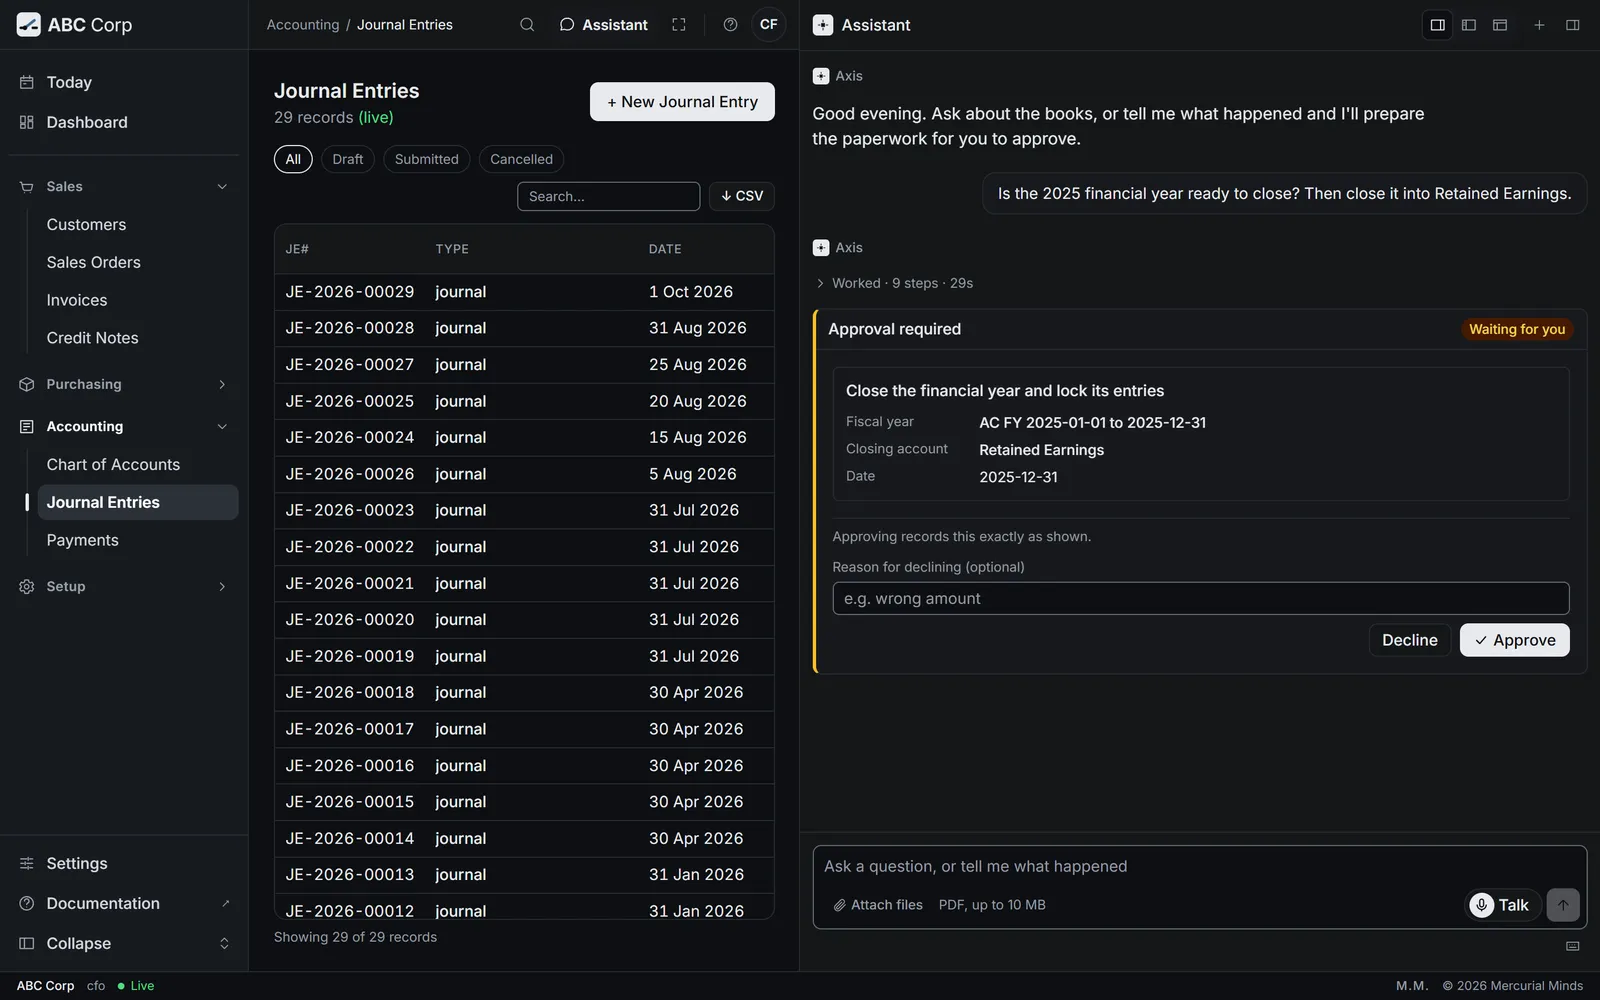Viewport: 1600px width, 1000px height.
Task: Decline the approval request
Action: click(1409, 640)
